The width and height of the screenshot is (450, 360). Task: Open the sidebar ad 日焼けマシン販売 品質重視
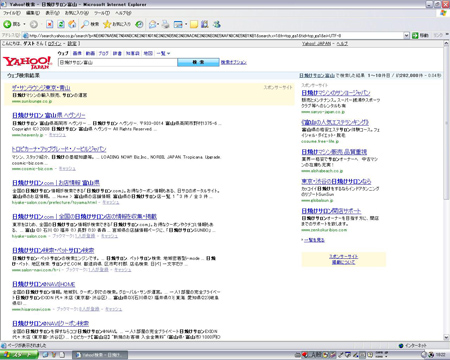click(334, 152)
